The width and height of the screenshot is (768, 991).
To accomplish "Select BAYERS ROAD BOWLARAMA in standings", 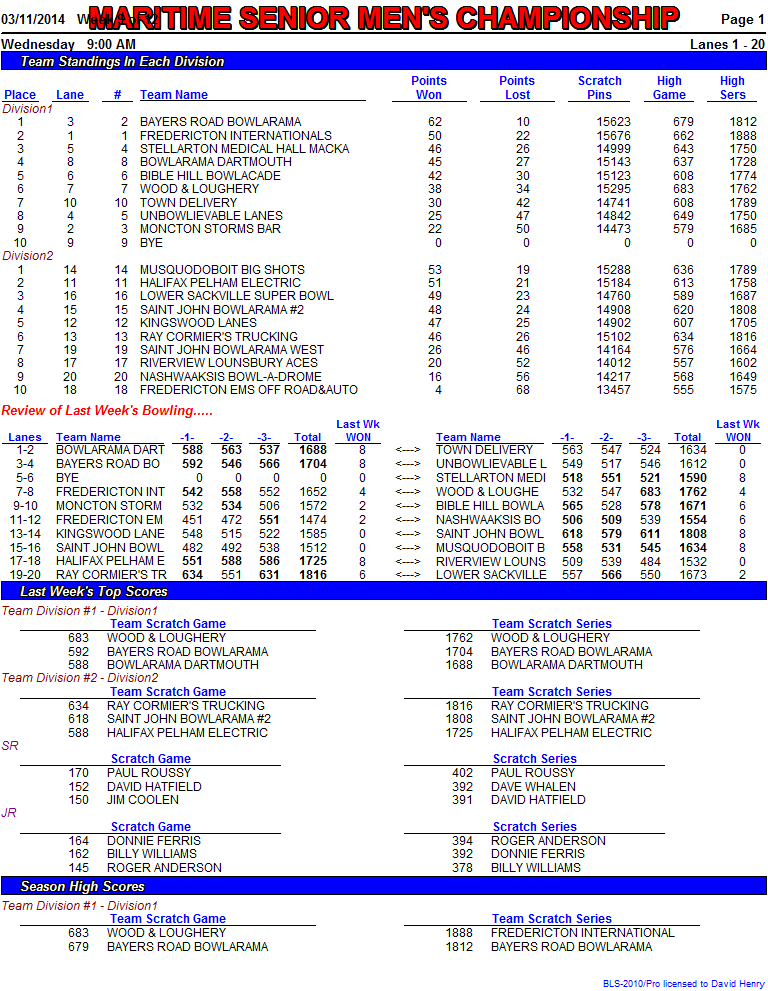I will click(221, 122).
